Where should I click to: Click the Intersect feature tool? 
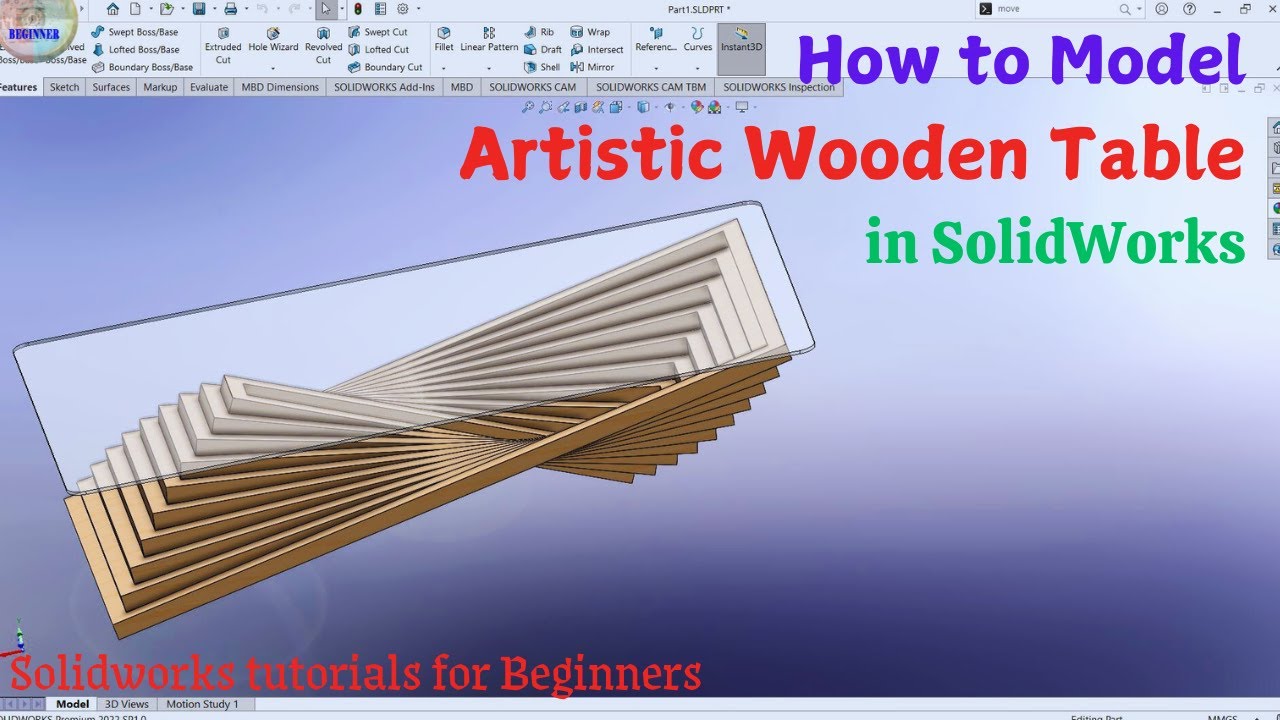coord(597,49)
